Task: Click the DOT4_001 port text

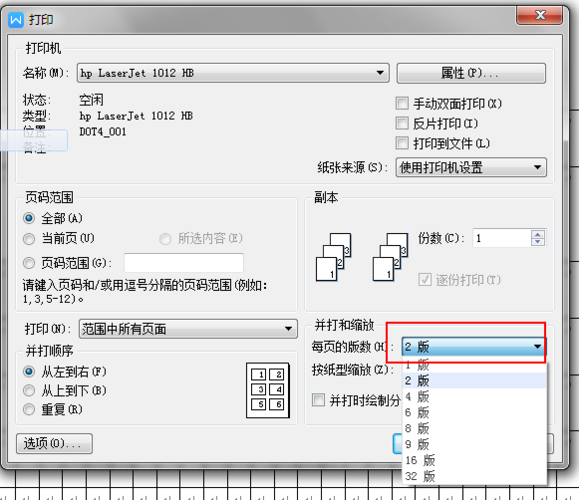Action: click(103, 132)
